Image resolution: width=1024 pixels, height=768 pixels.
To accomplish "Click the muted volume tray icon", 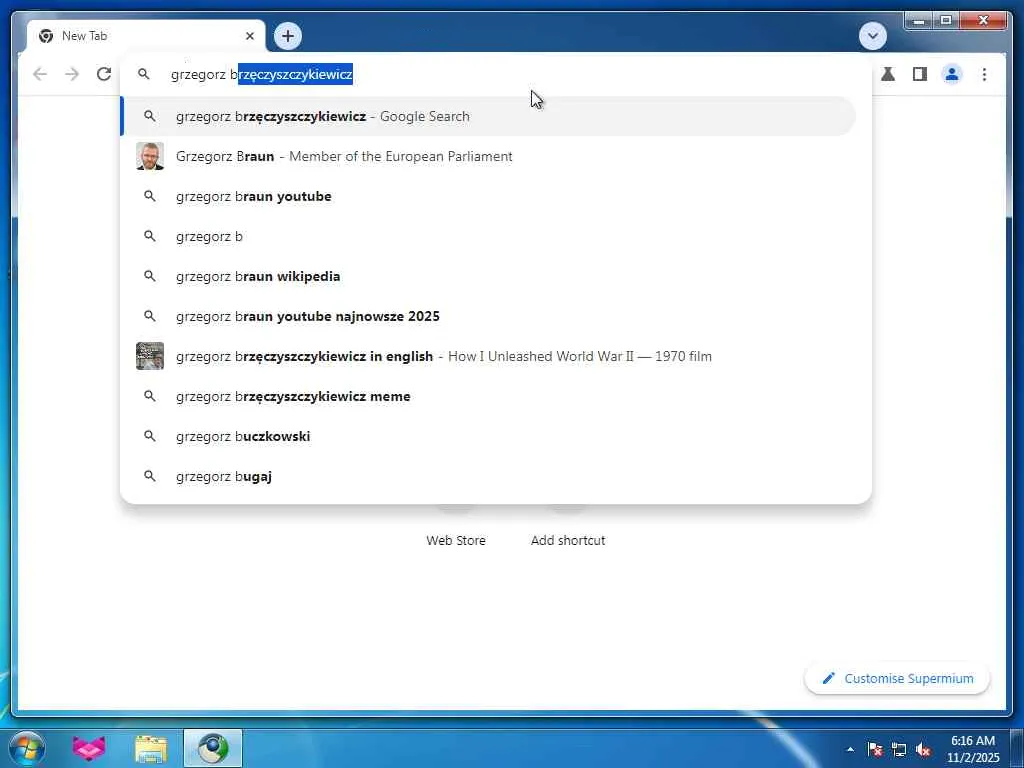I will [923, 749].
